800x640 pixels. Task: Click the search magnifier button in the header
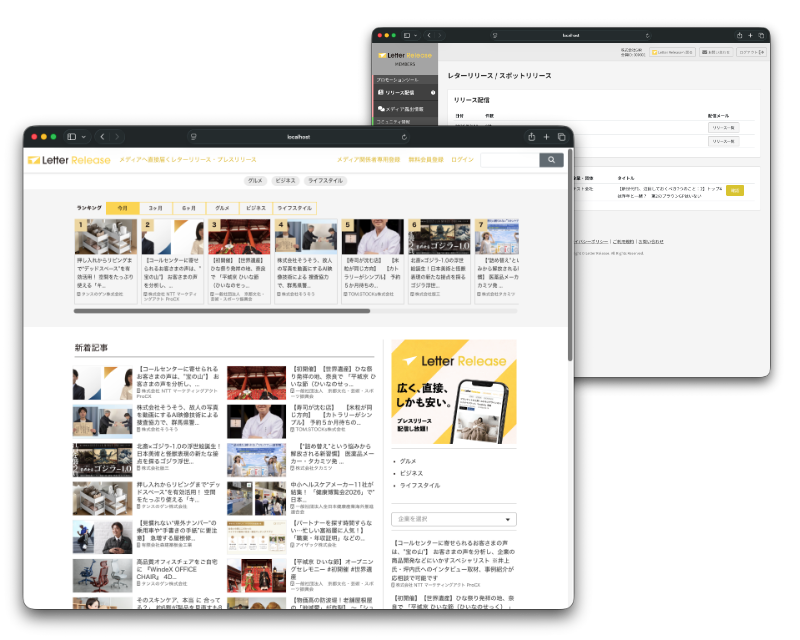[552, 160]
